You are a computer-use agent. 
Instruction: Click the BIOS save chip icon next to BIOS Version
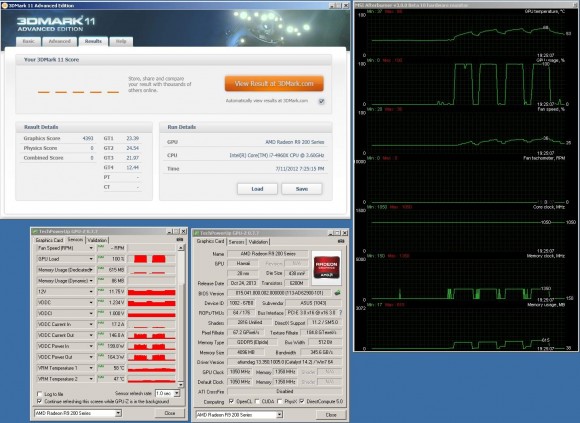(337, 293)
